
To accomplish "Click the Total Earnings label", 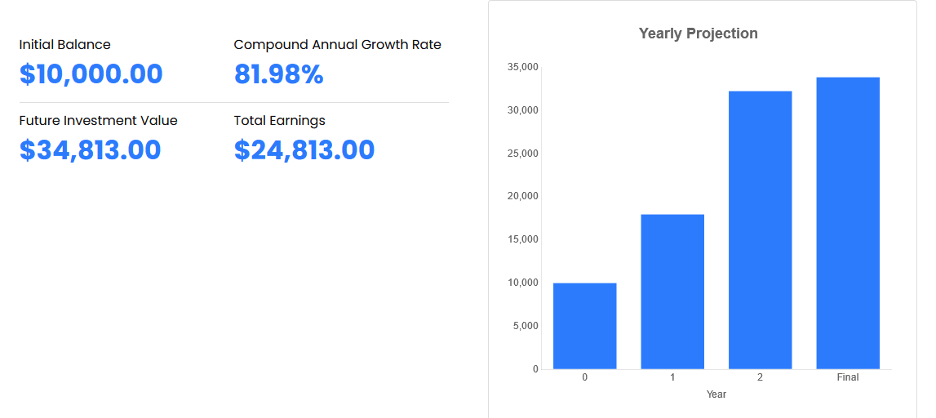I will [279, 121].
